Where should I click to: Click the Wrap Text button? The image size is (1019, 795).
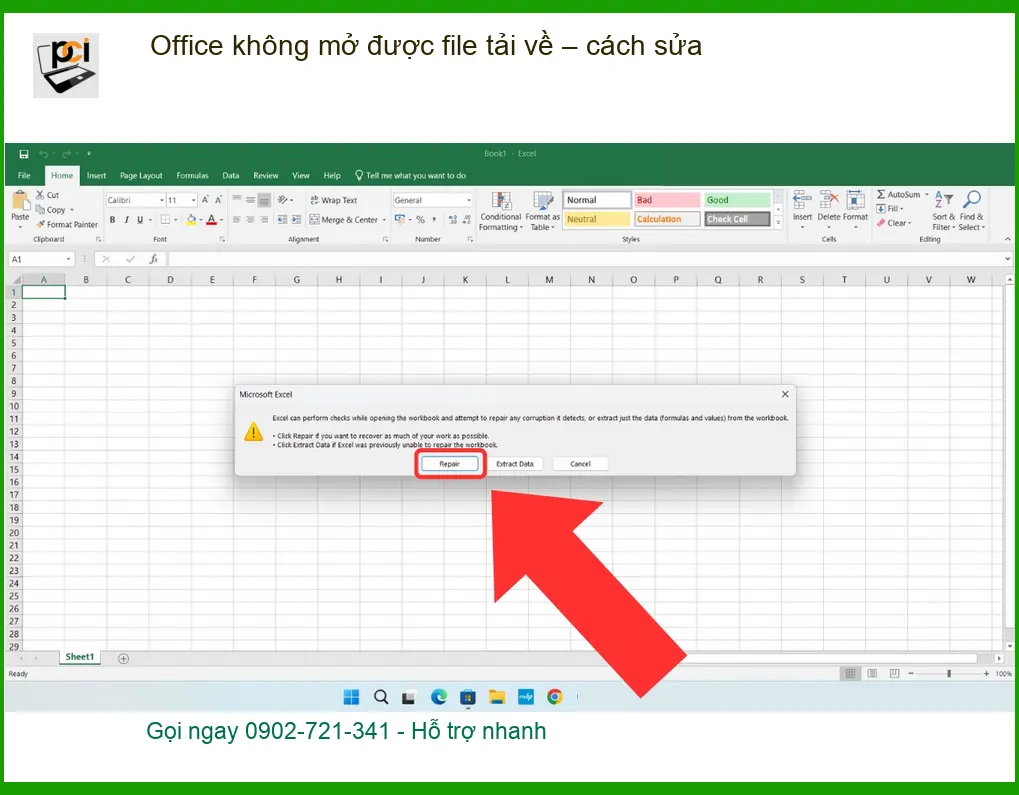[x=333, y=200]
